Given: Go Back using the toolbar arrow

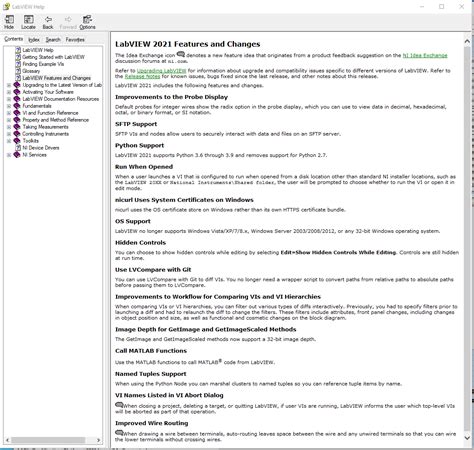Looking at the screenshot, I should click(x=48, y=19).
